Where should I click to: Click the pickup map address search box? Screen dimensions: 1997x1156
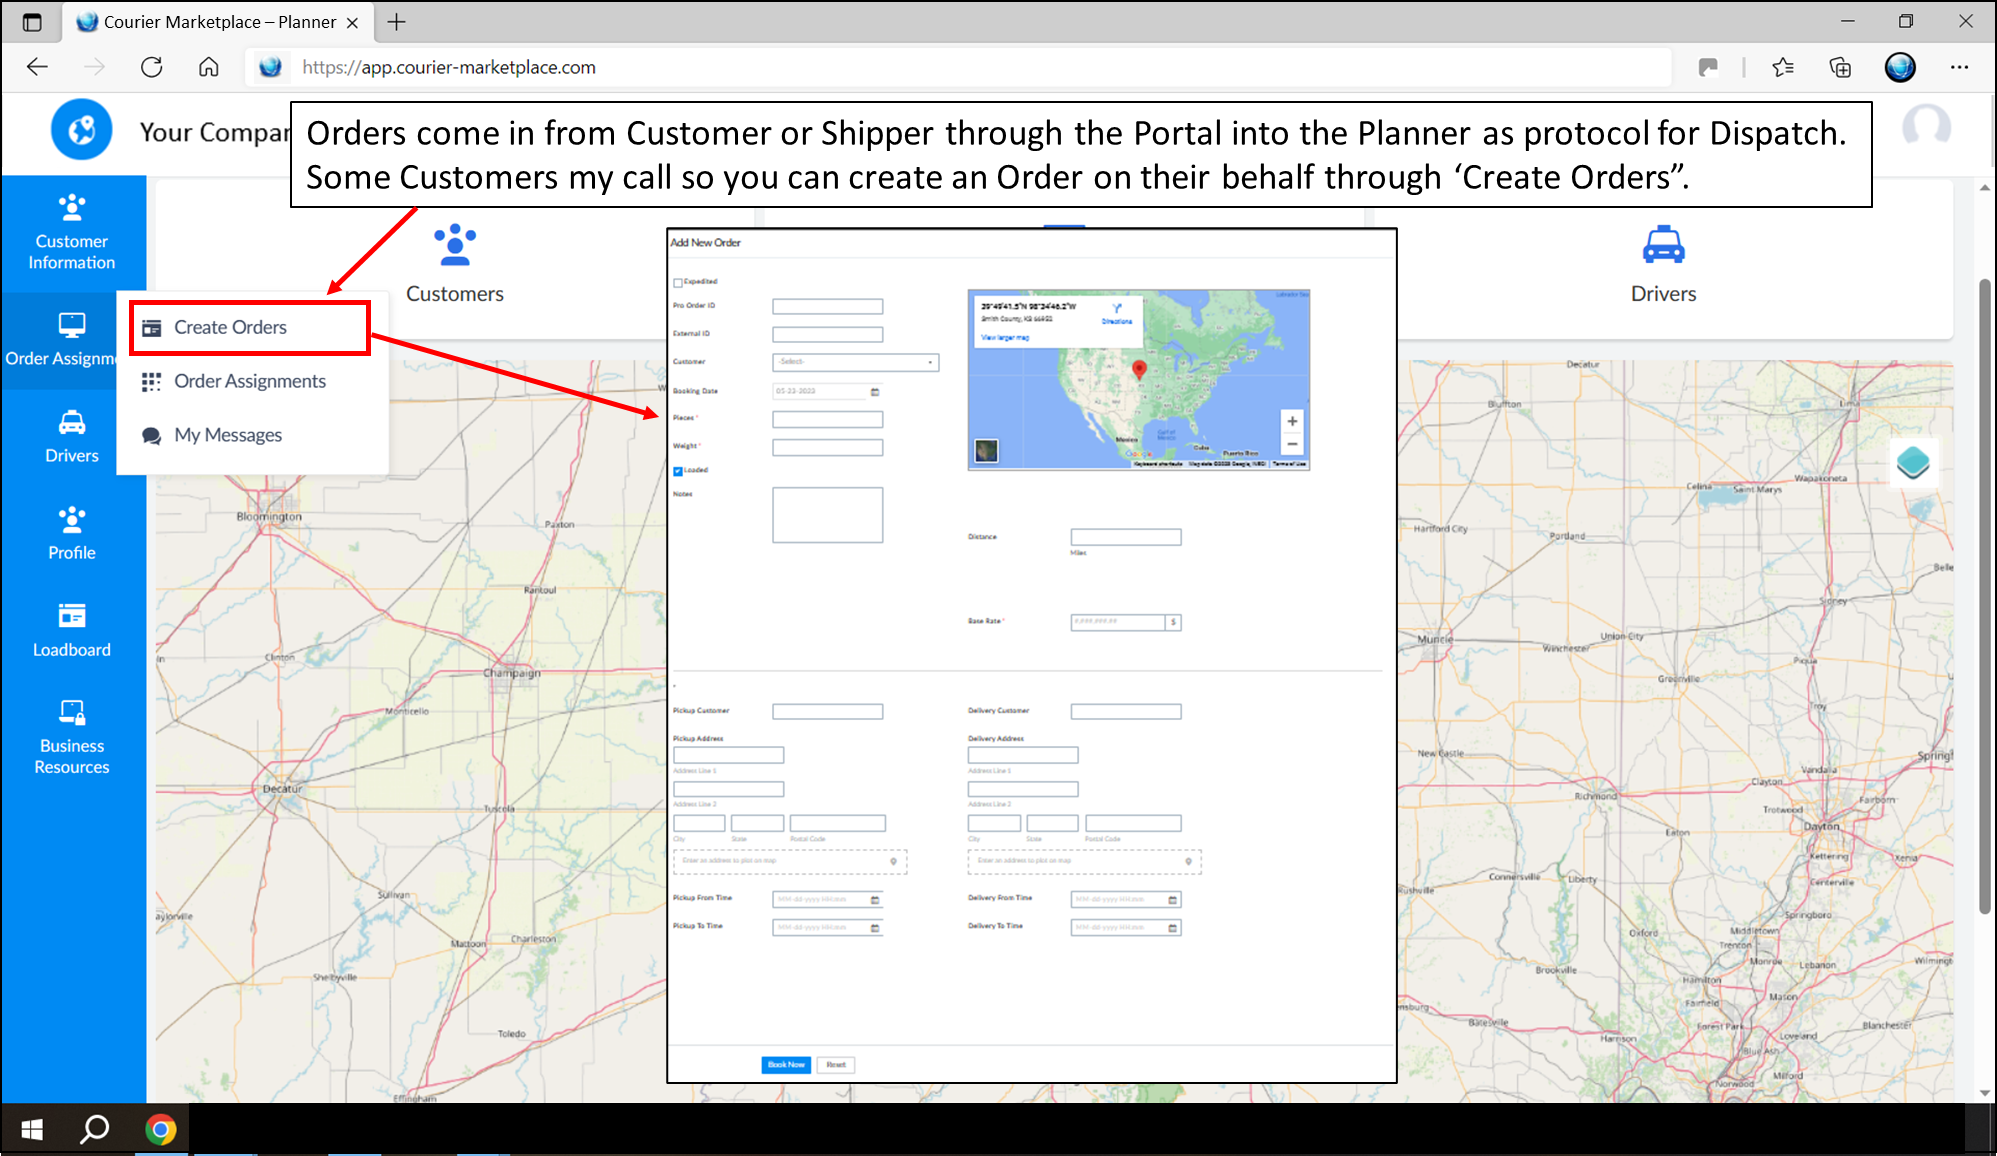[x=790, y=861]
